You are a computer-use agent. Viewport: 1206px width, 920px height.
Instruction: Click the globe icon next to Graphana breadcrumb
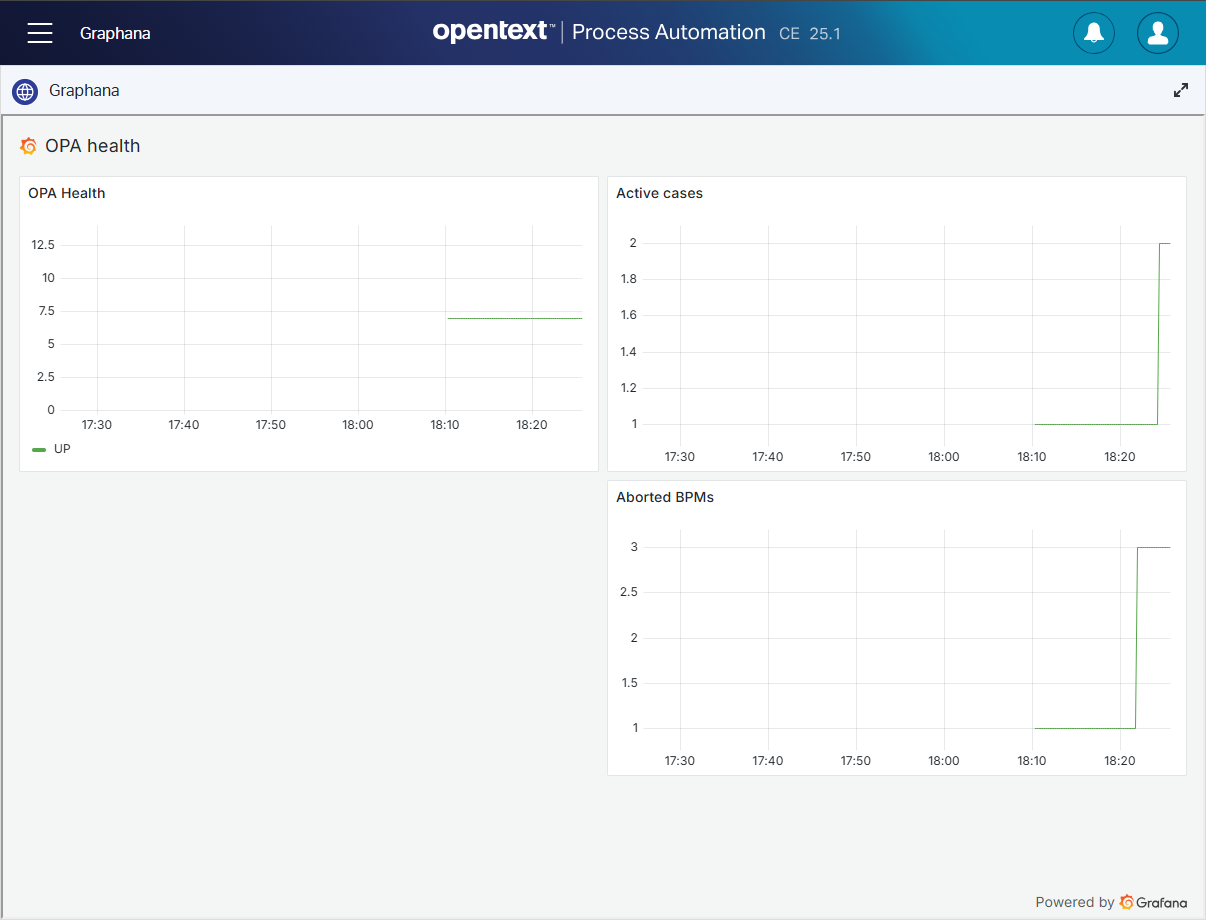coord(24,91)
